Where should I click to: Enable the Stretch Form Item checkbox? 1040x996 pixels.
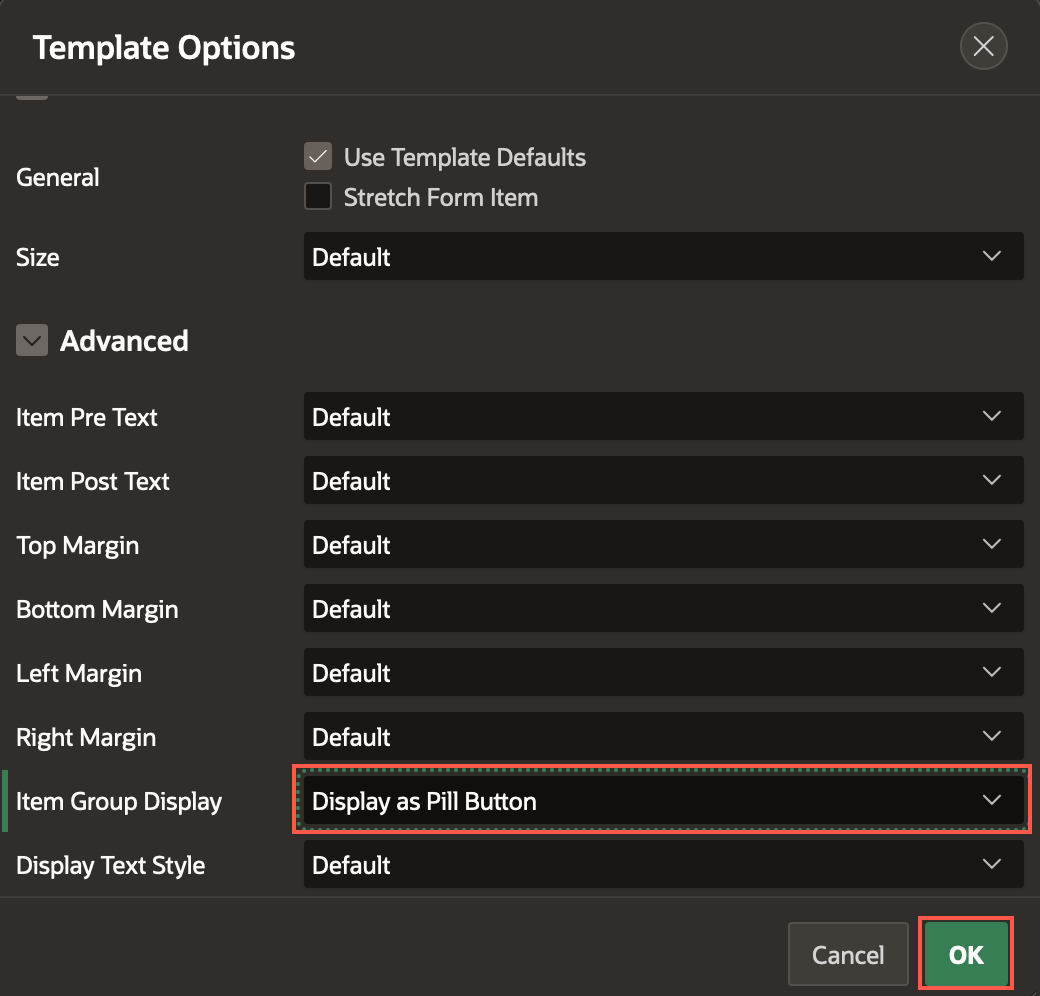(x=318, y=197)
